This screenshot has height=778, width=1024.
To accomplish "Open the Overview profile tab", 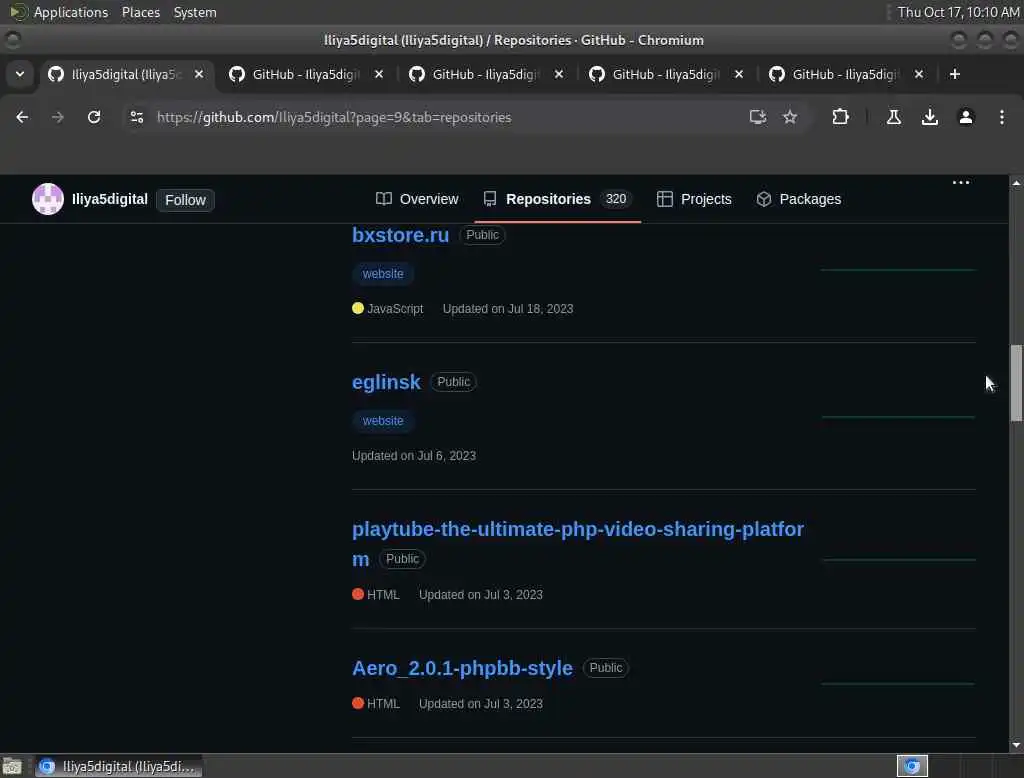I will (x=417, y=199).
